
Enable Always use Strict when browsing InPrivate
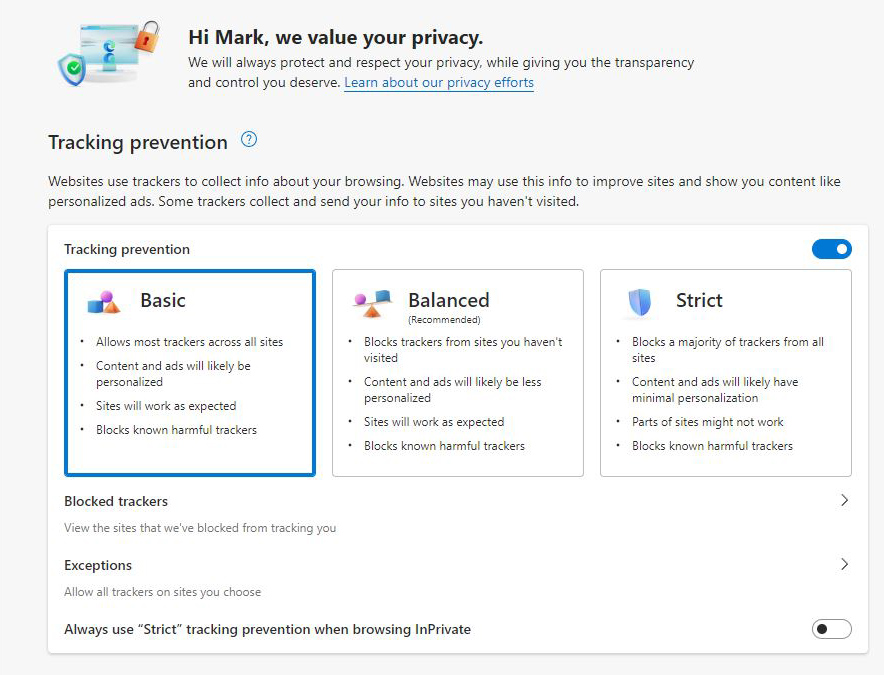pyautogui.click(x=832, y=629)
